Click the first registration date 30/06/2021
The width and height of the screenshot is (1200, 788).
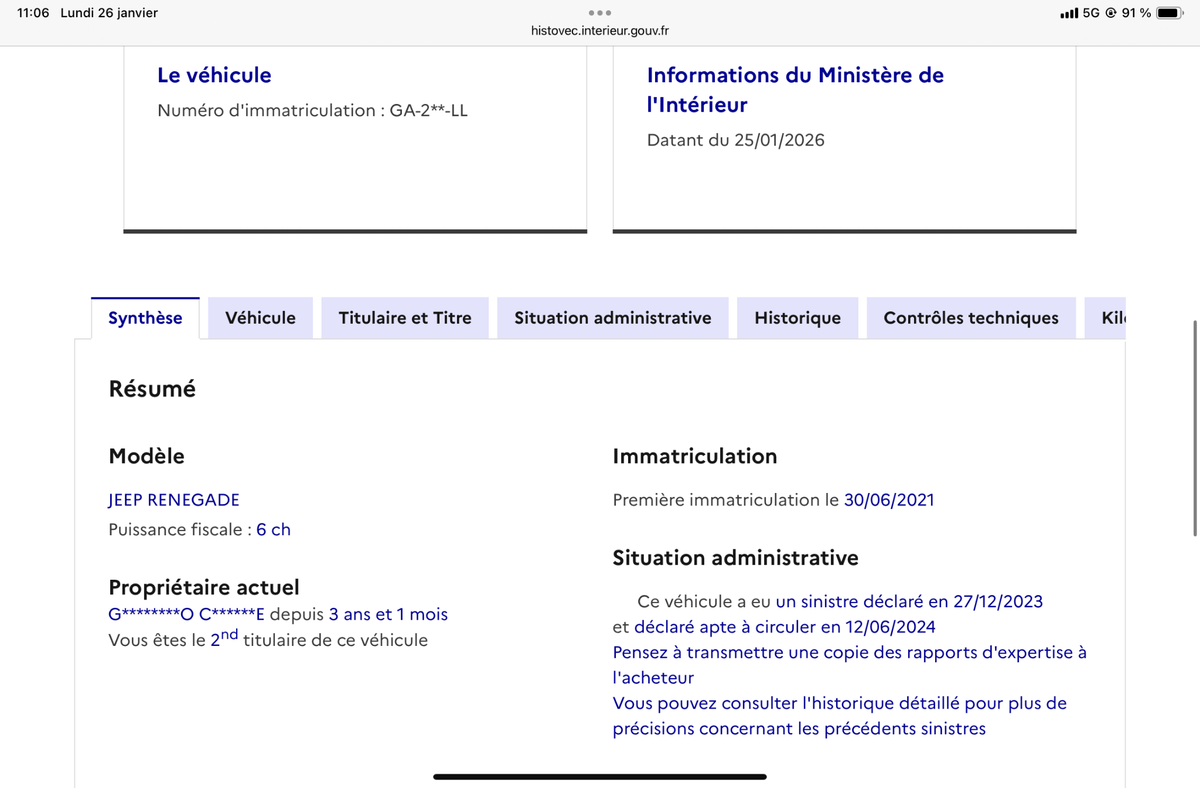(889, 500)
